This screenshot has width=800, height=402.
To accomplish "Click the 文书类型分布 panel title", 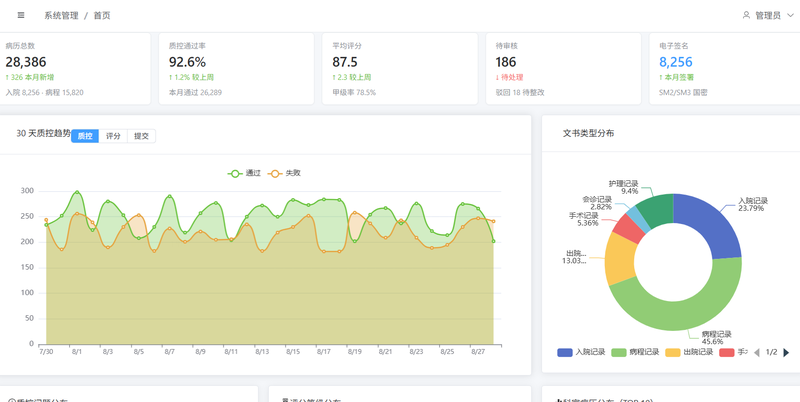I will click(588, 133).
